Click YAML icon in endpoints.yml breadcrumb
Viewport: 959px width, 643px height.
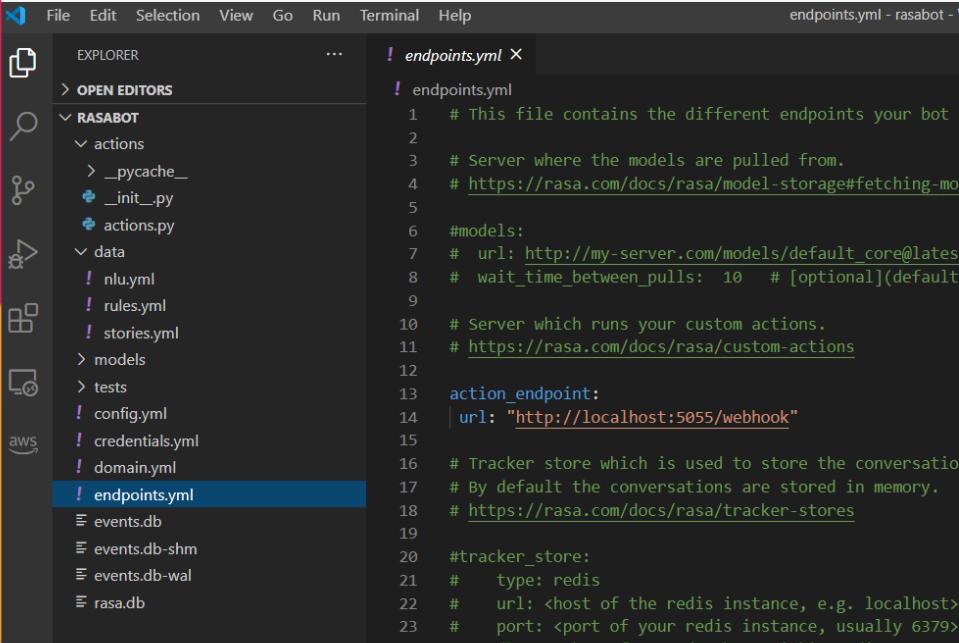coord(398,89)
